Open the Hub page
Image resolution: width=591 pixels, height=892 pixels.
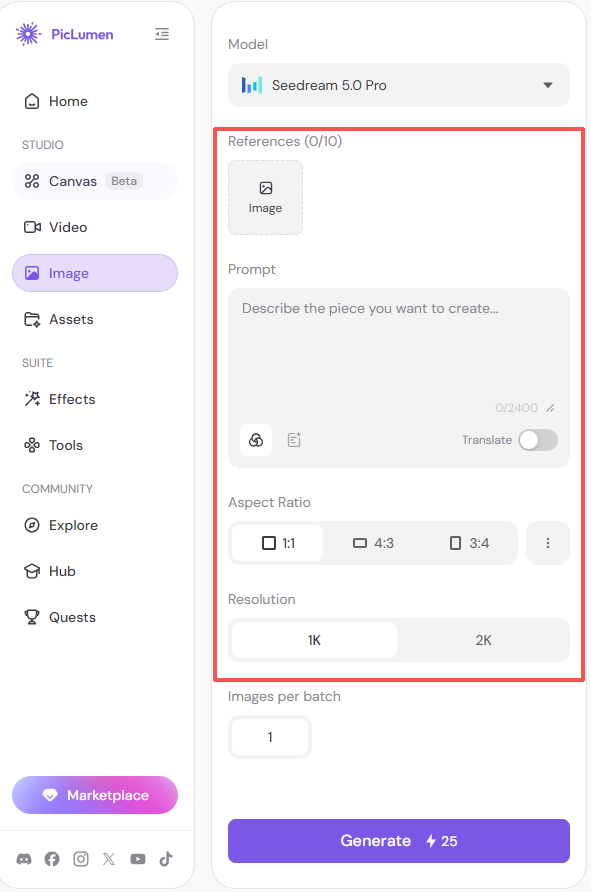point(95,571)
